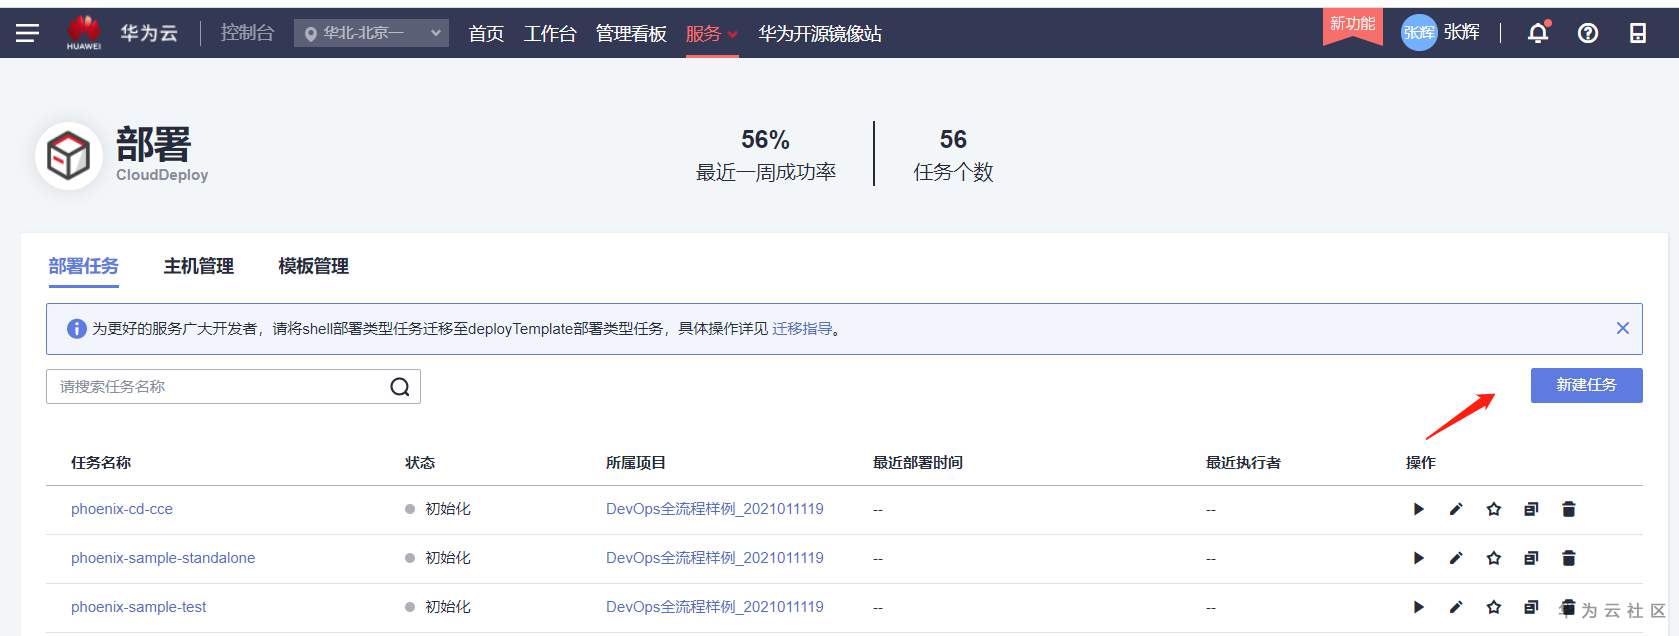Dismiss the blue info notice banner

[x=1622, y=328]
